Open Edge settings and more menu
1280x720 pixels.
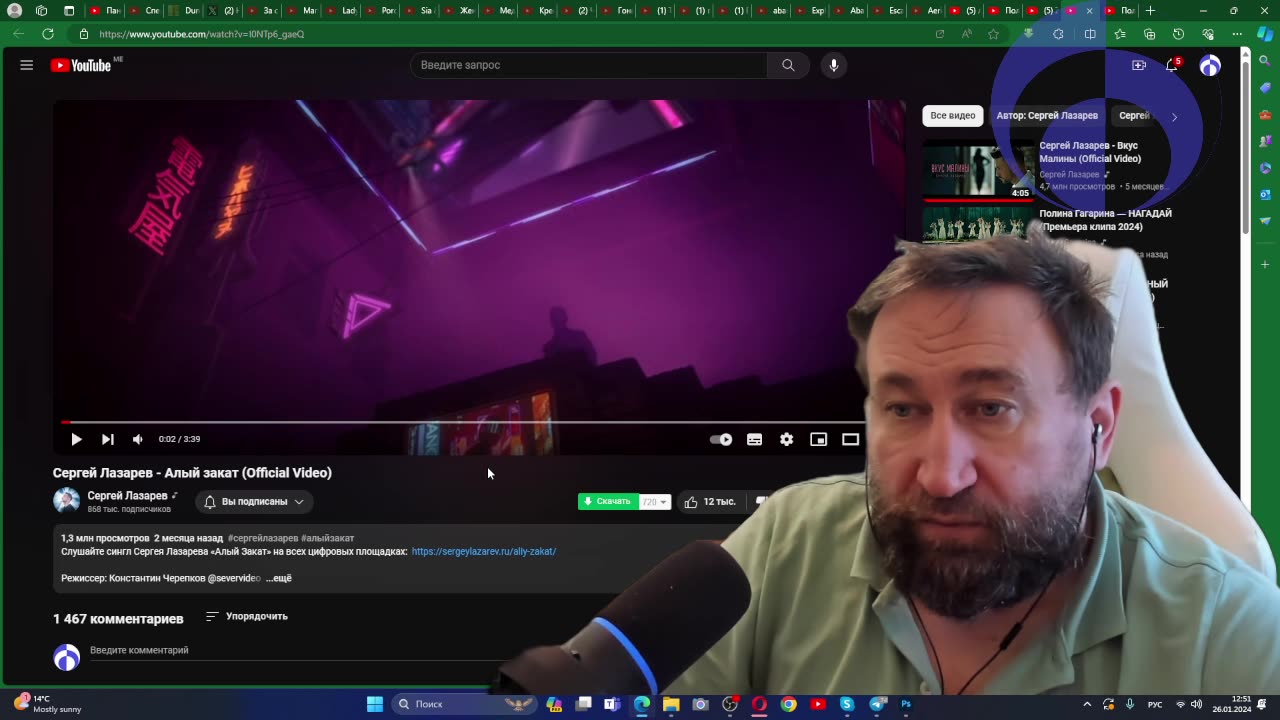[1238, 34]
